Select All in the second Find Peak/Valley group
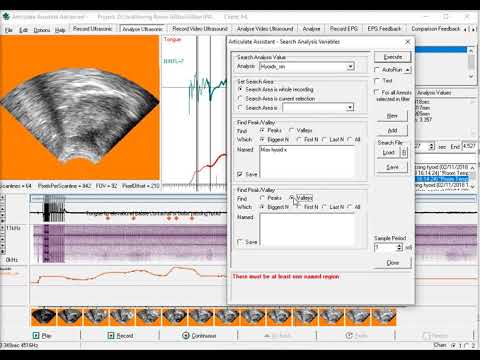The height and width of the screenshot is (360, 480). 350,207
